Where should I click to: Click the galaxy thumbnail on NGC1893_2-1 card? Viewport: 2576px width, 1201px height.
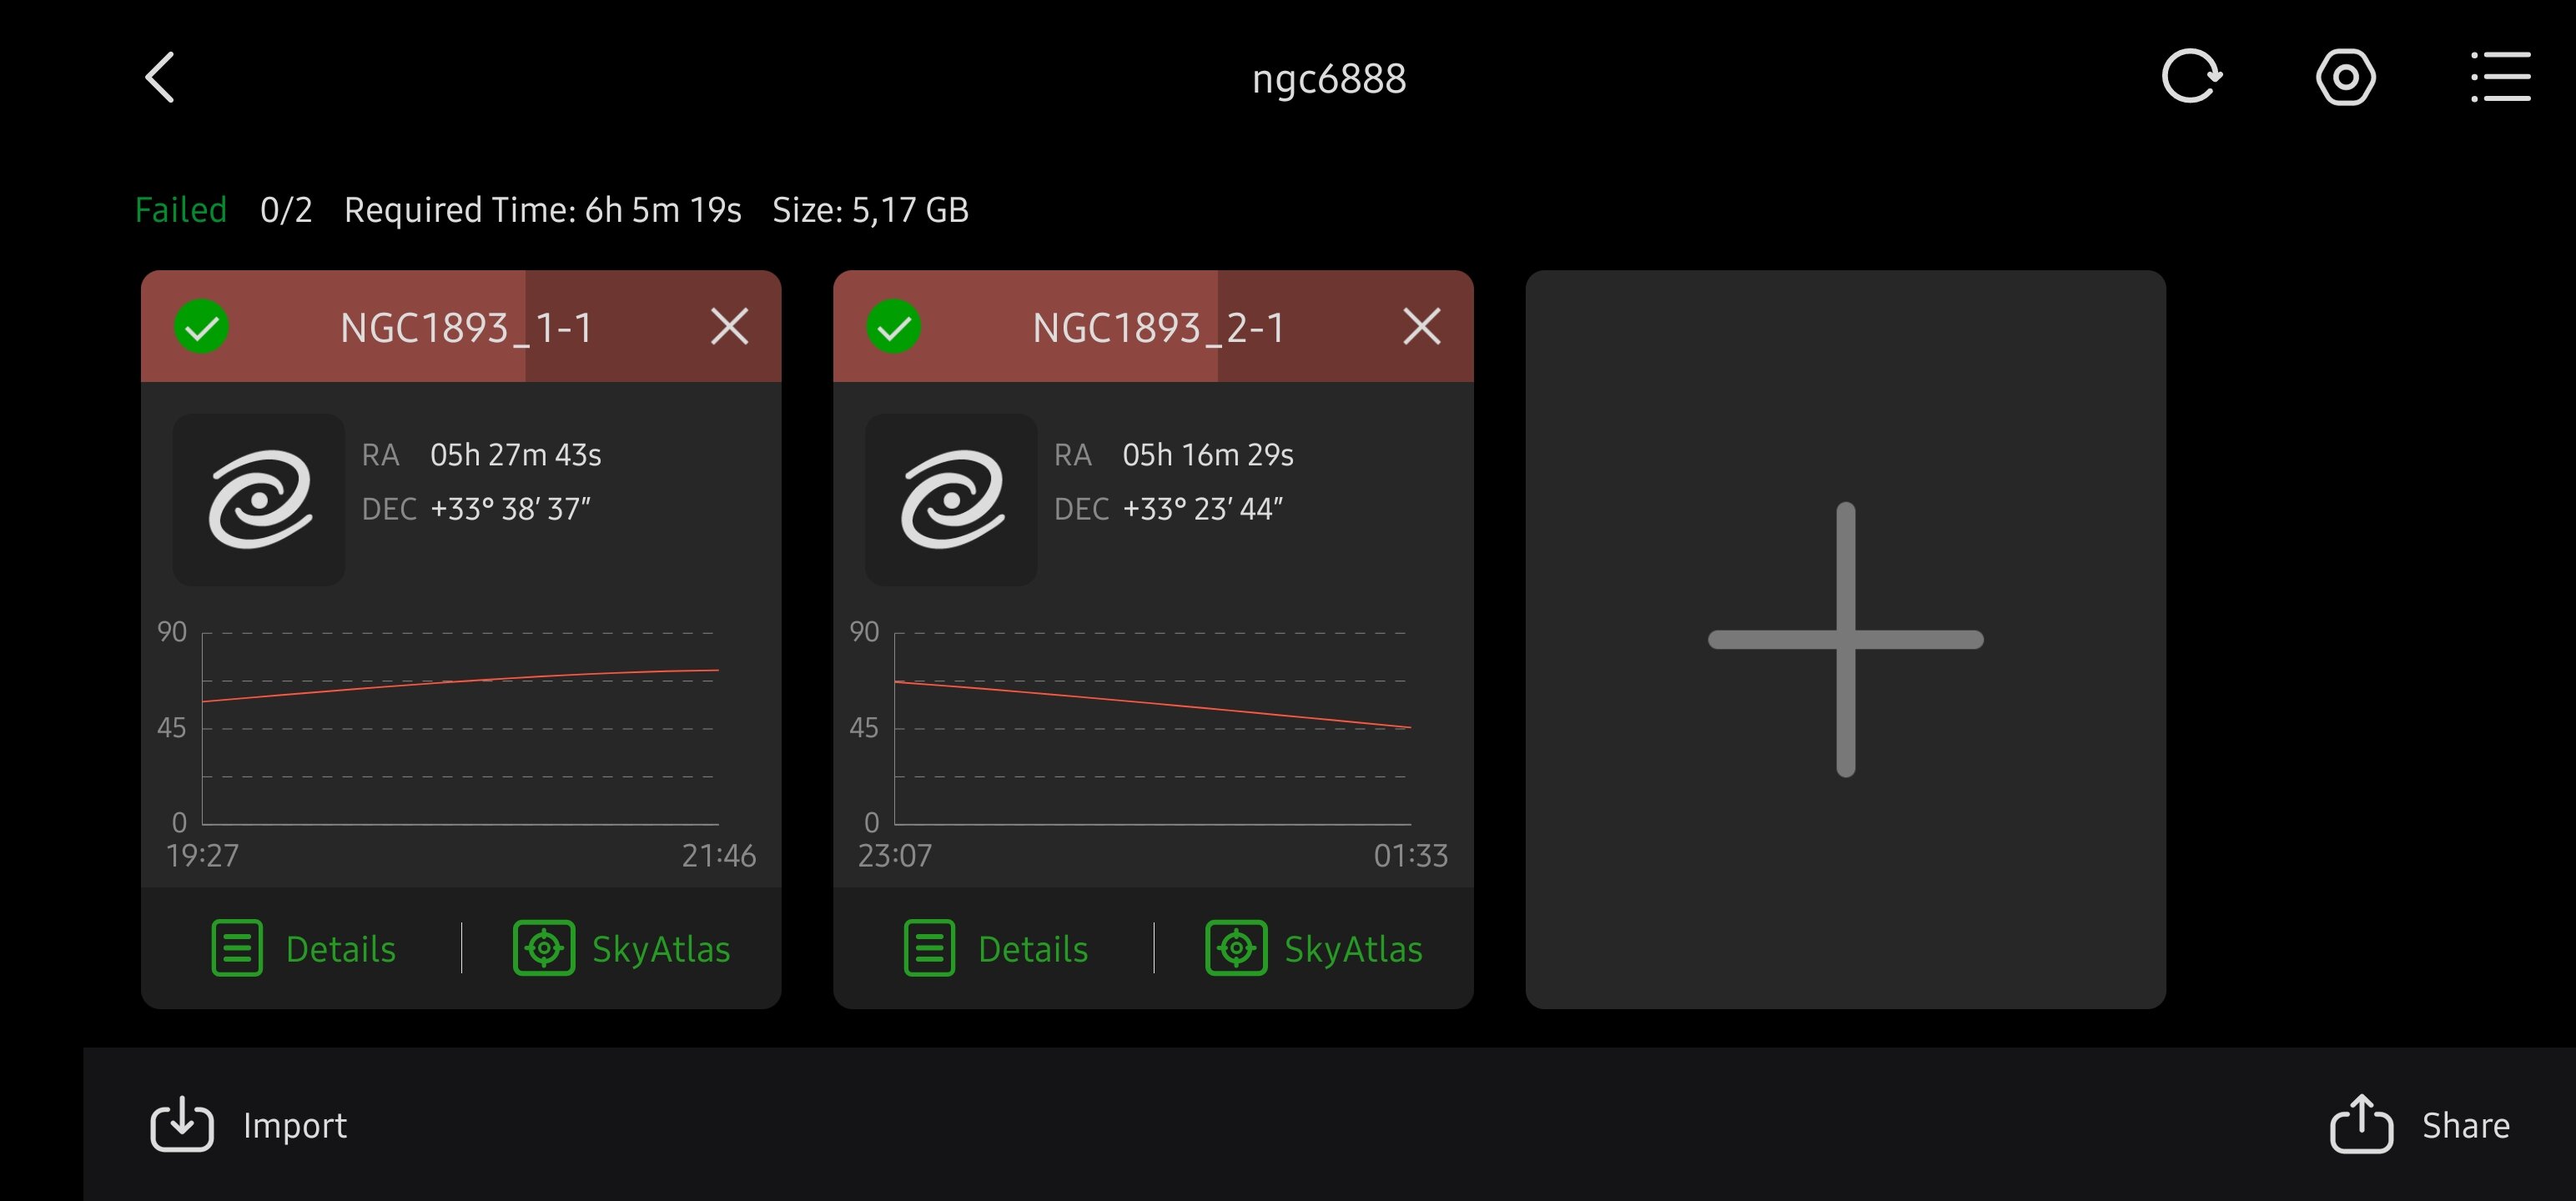pos(951,499)
